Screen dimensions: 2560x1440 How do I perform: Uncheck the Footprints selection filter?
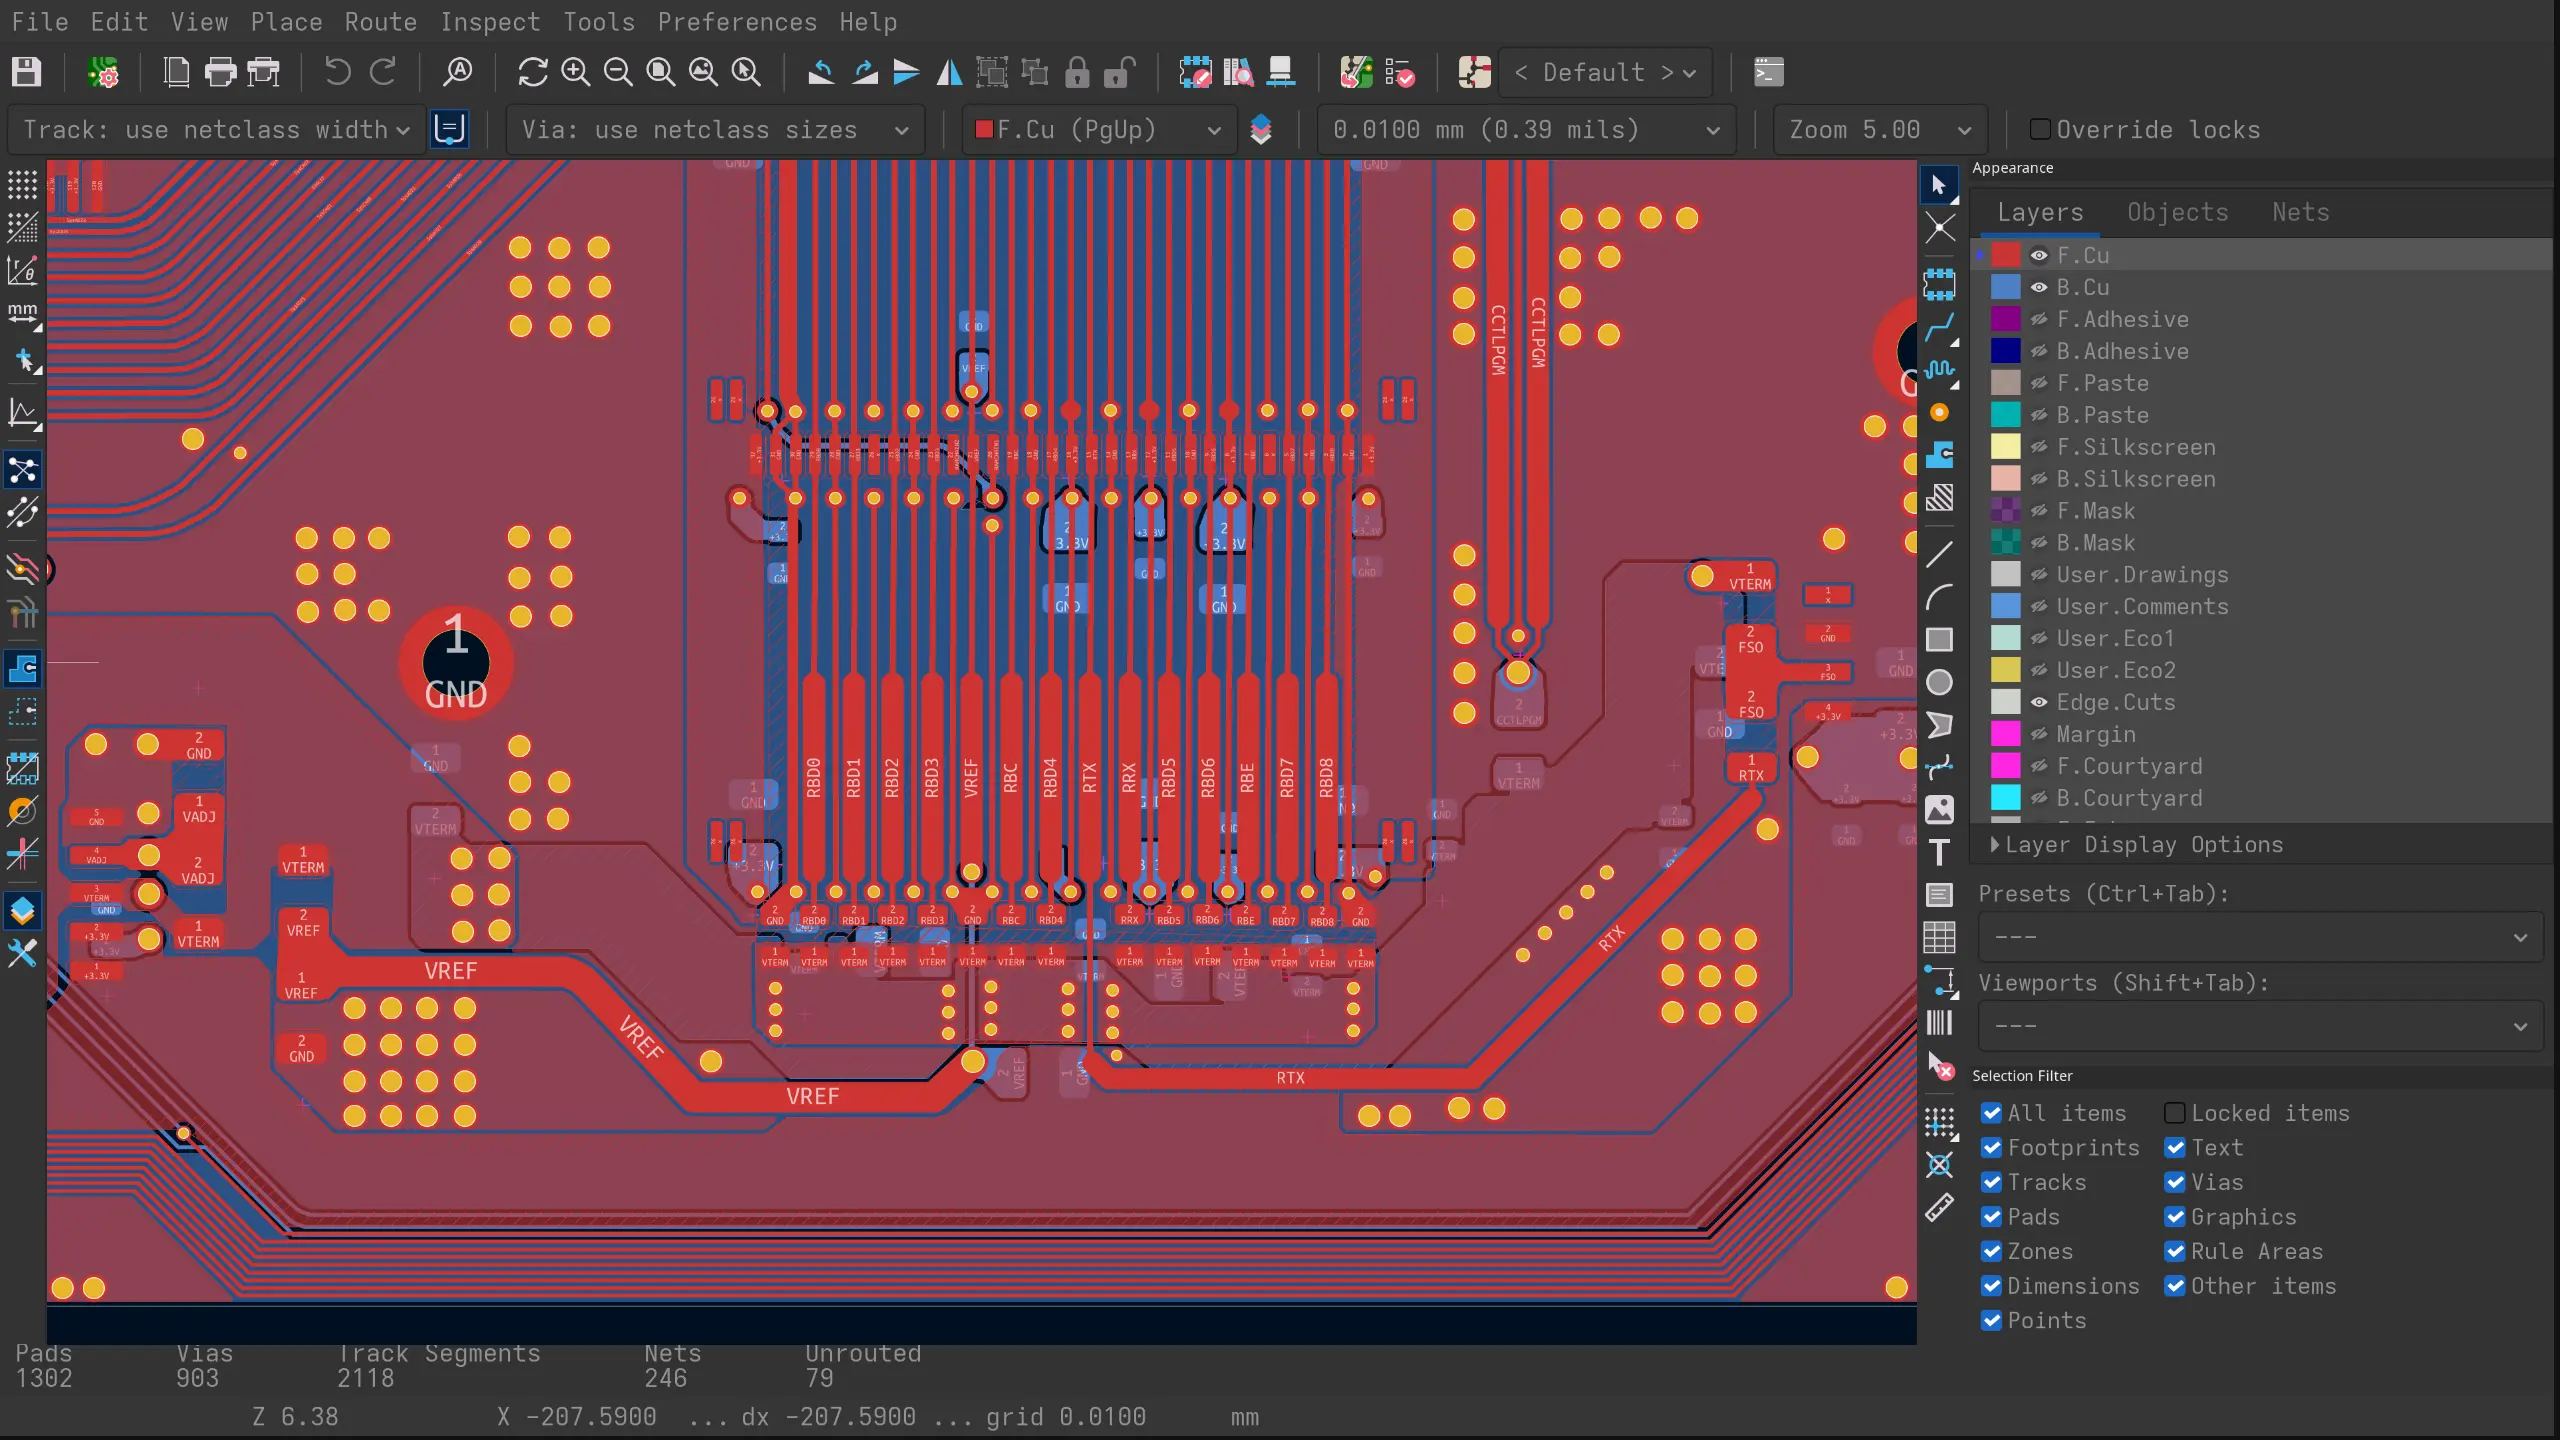(x=1991, y=1148)
